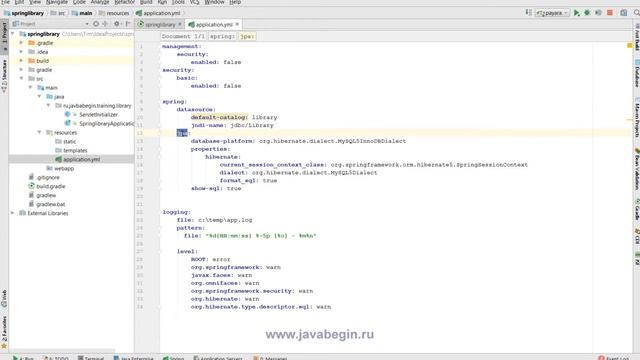This screenshot has width=640, height=360.
Task: Select gradlew.bat in the project tree
Action: [x=51, y=204]
